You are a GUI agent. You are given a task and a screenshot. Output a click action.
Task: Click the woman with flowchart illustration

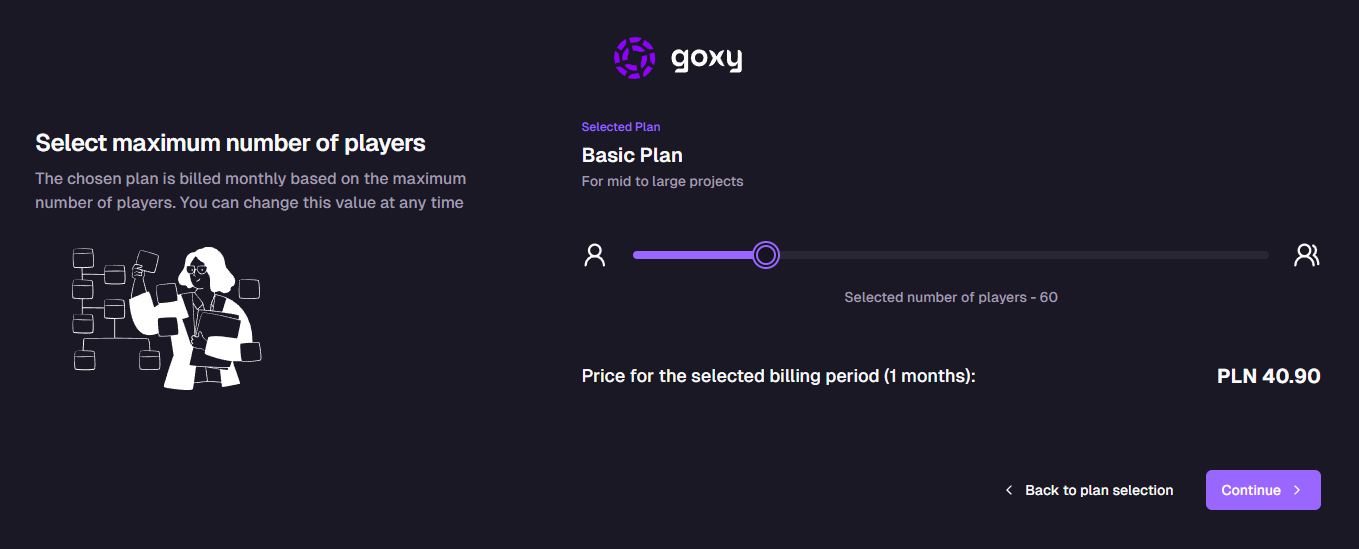(167, 317)
